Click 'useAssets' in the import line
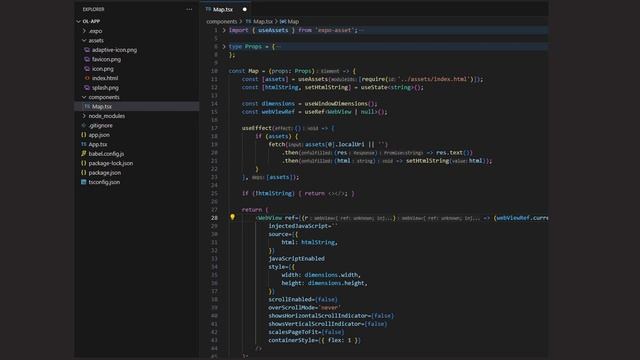The image size is (640, 360). coord(273,30)
